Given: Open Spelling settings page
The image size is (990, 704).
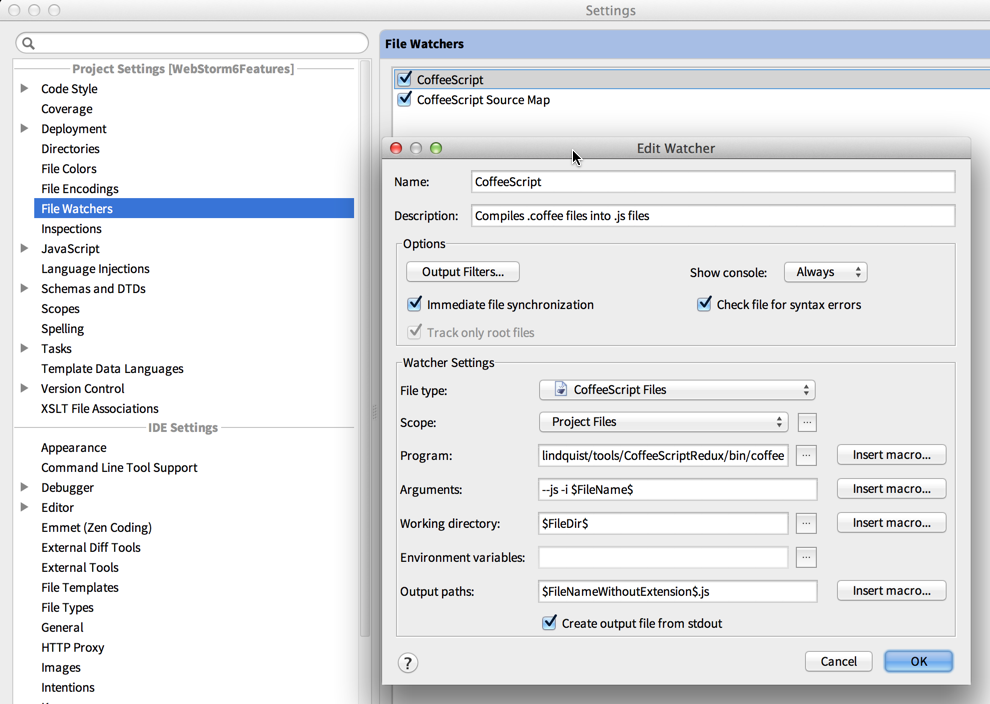Looking at the screenshot, I should pyautogui.click(x=63, y=328).
